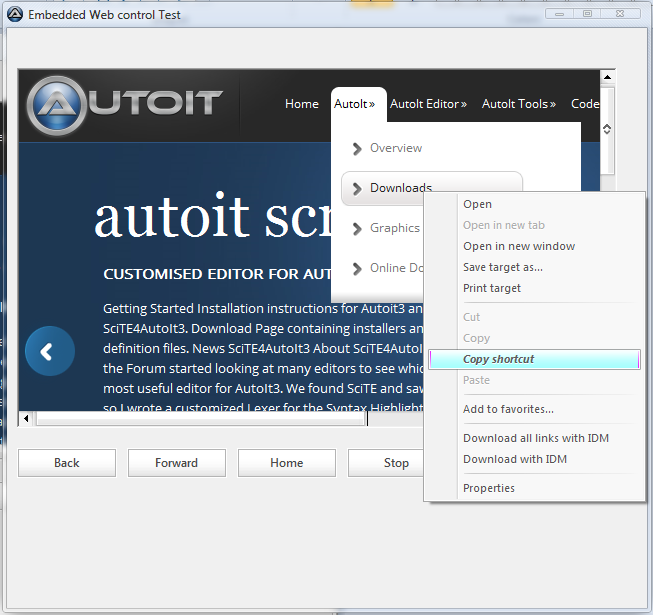Maximize the Embedded Web control Test window
The width and height of the screenshot is (653, 615).
[x=587, y=14]
